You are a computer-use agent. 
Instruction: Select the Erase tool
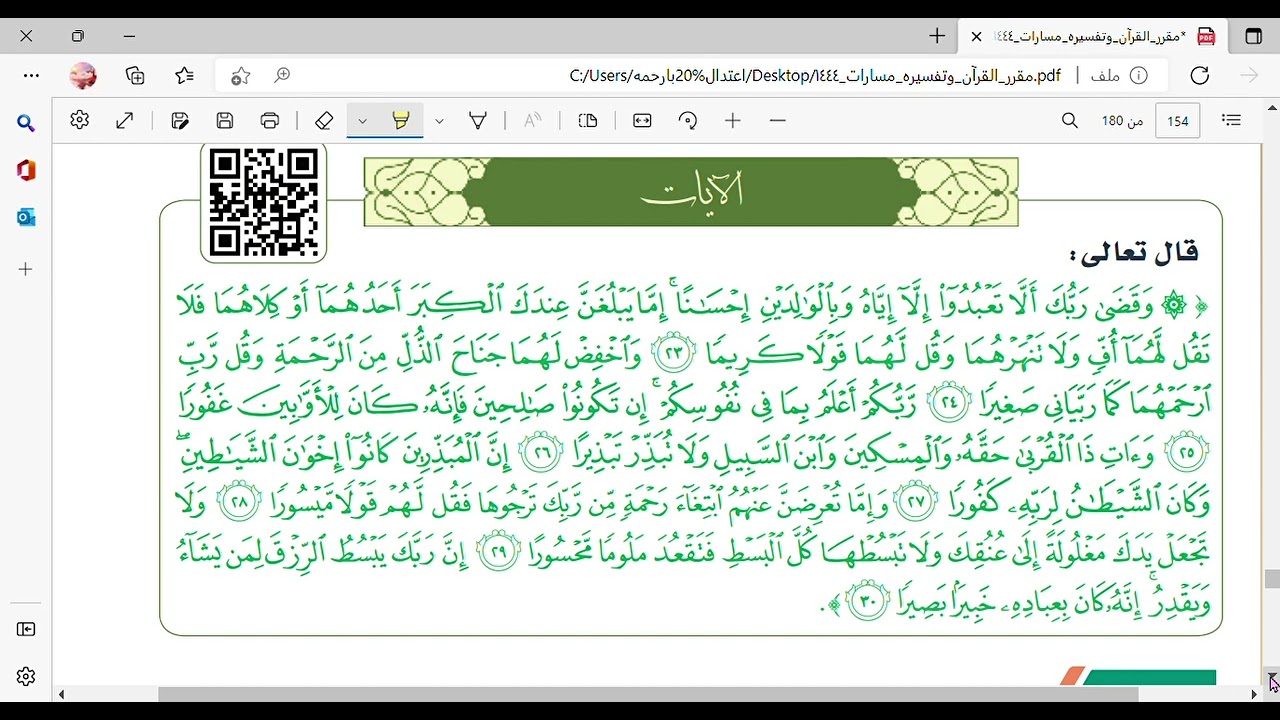323,120
